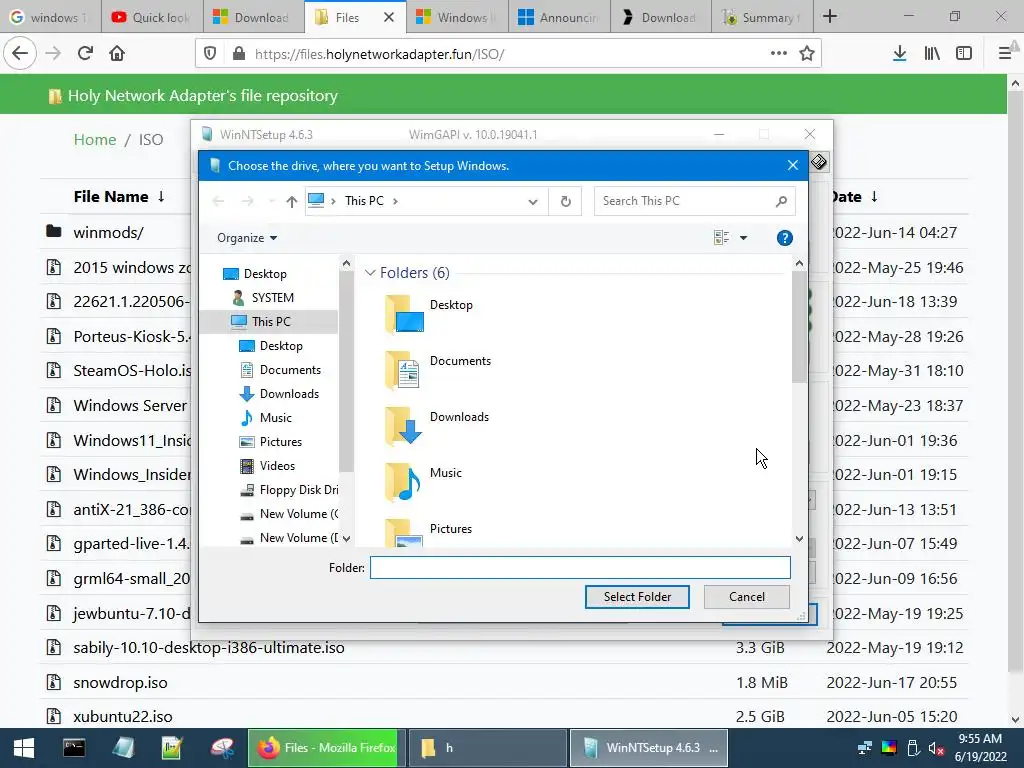The height and width of the screenshot is (768, 1024).
Task: Open the dialog help question mark
Action: (x=784, y=238)
